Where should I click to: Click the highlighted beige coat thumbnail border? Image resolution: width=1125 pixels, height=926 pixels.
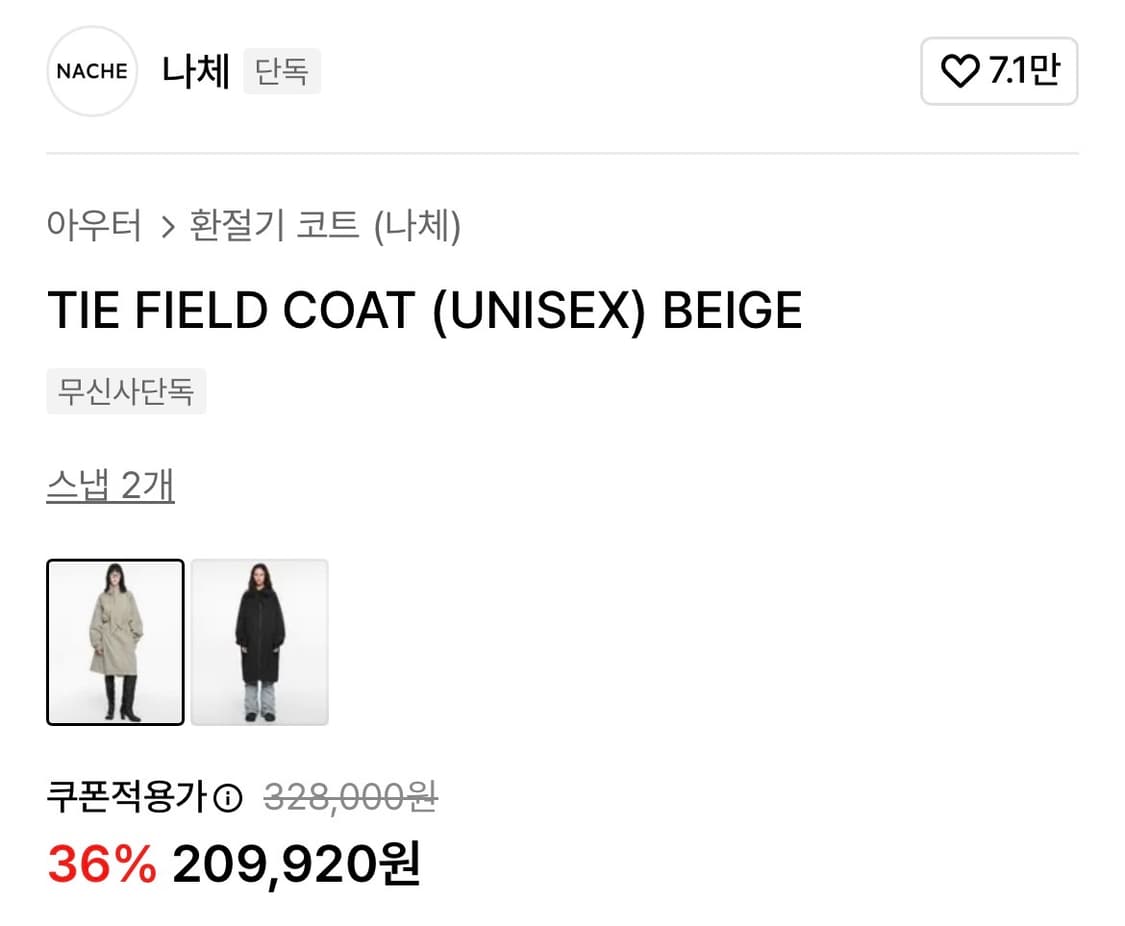point(115,641)
